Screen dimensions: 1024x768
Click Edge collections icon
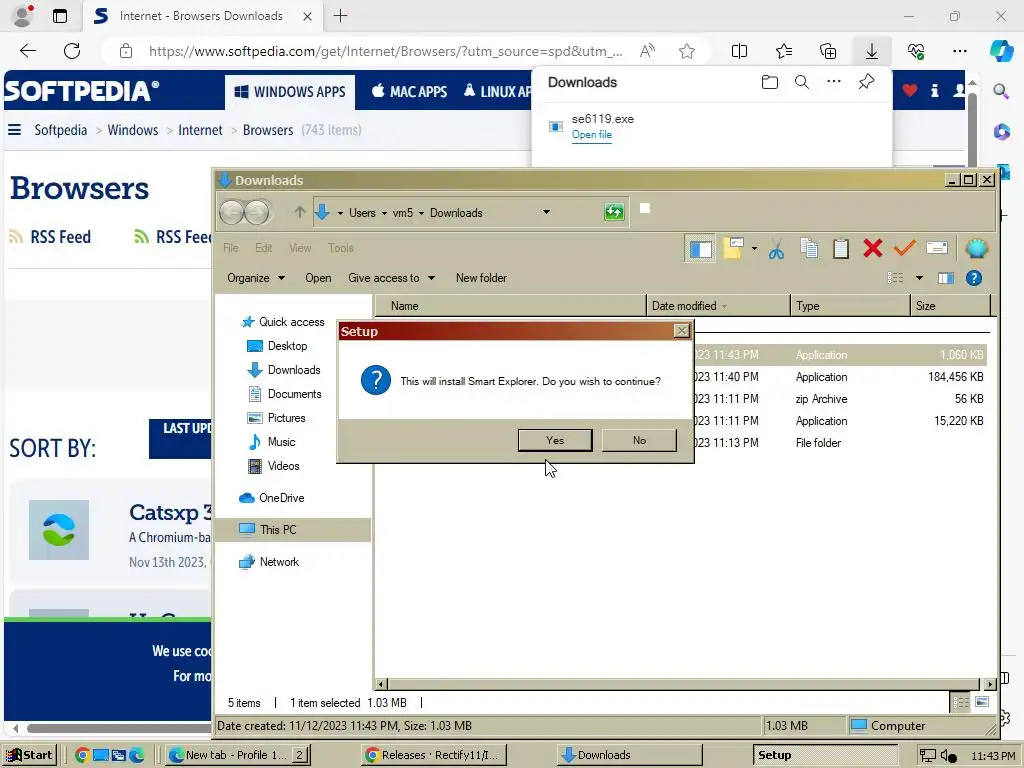point(827,51)
